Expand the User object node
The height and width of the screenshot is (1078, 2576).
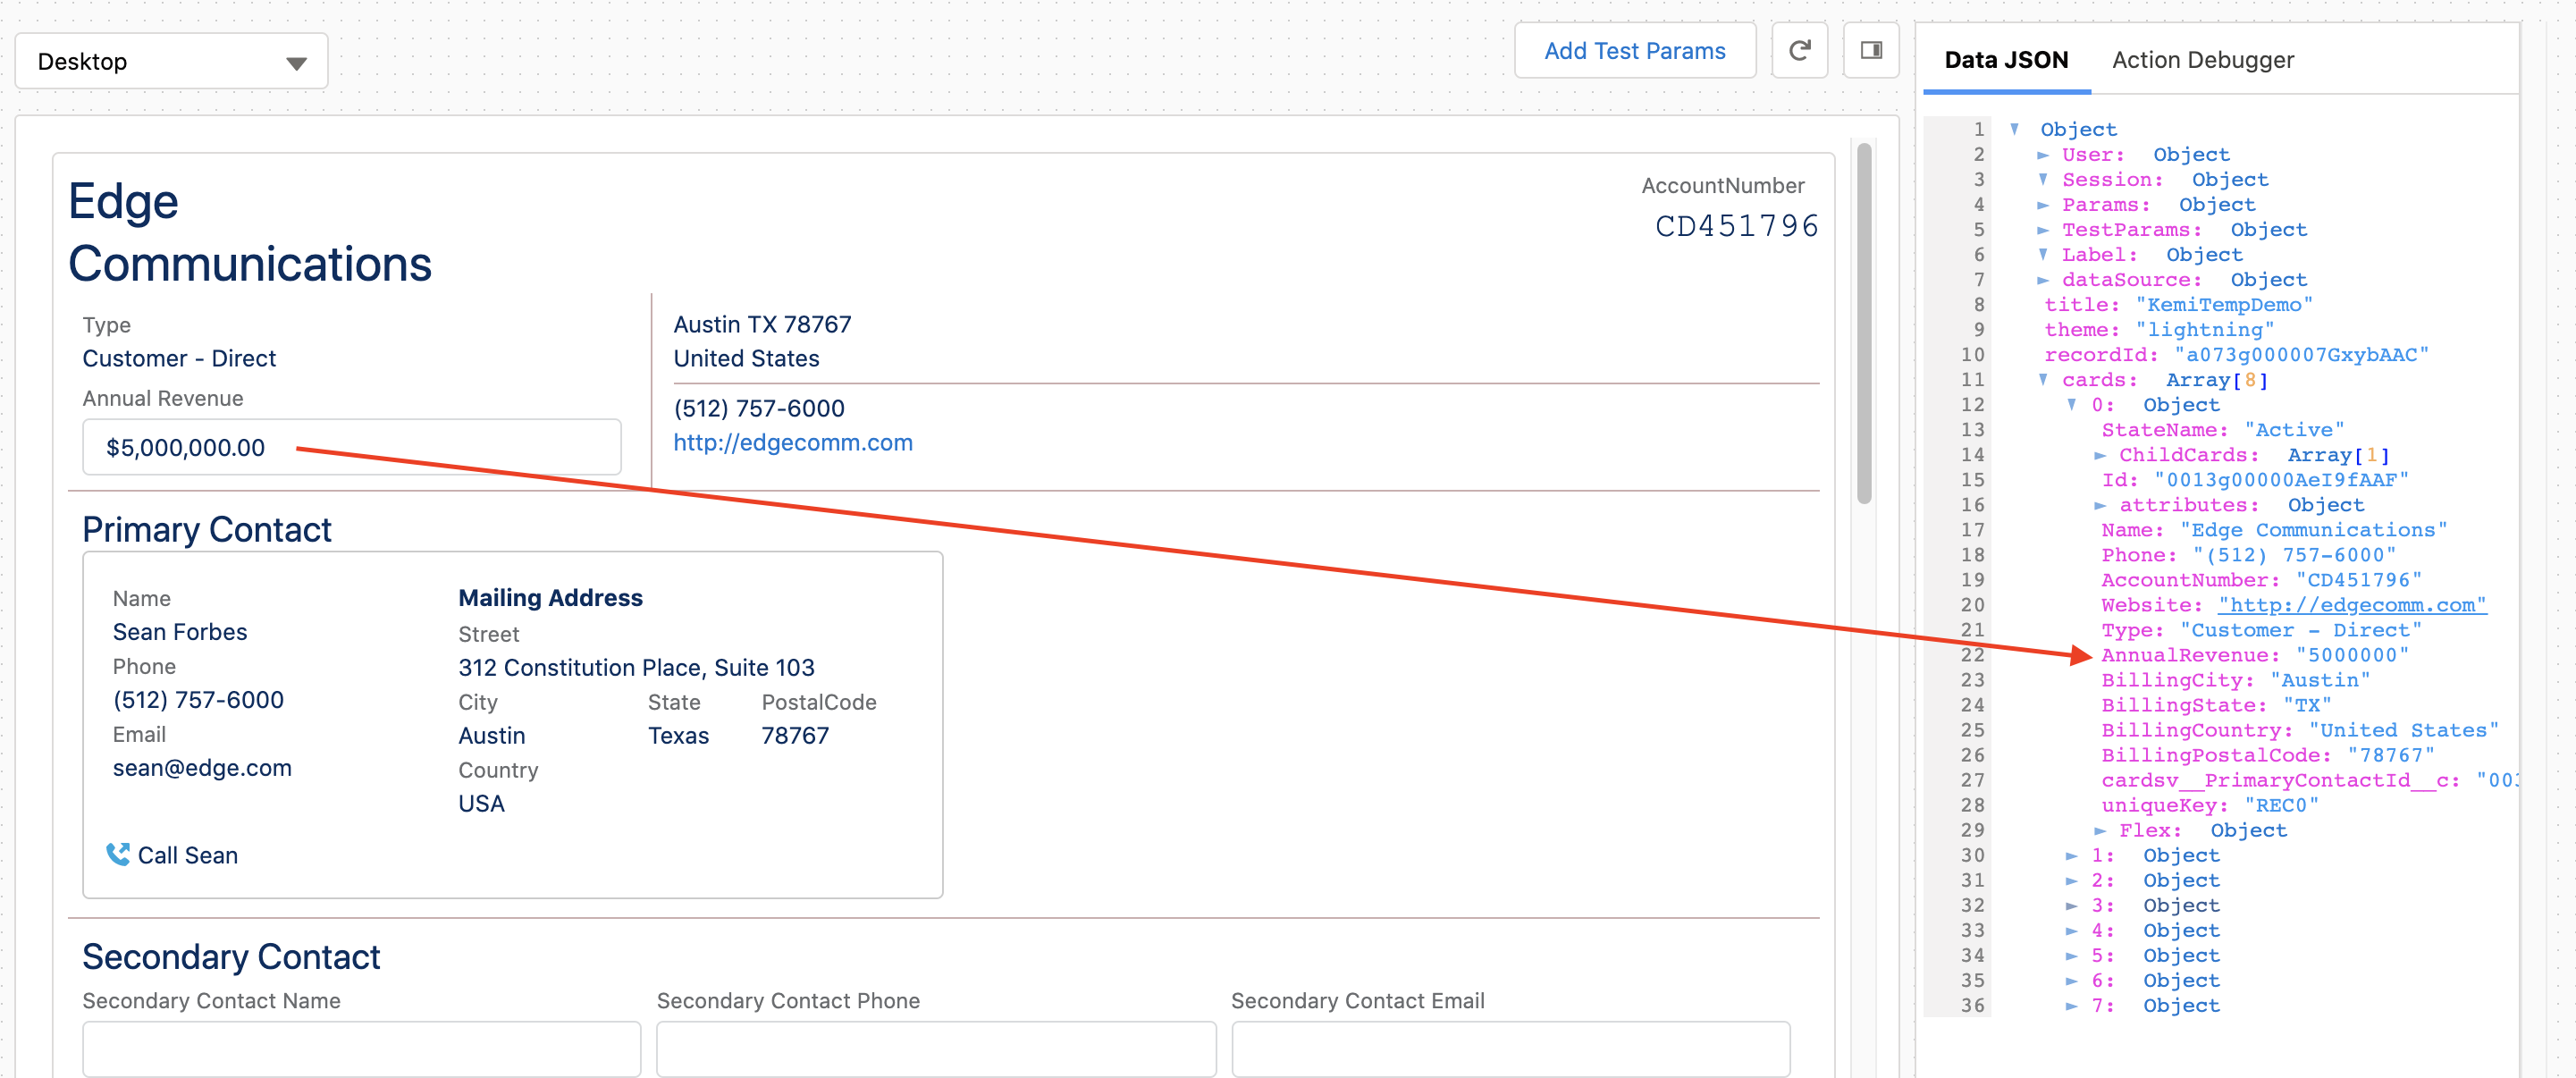(2043, 155)
